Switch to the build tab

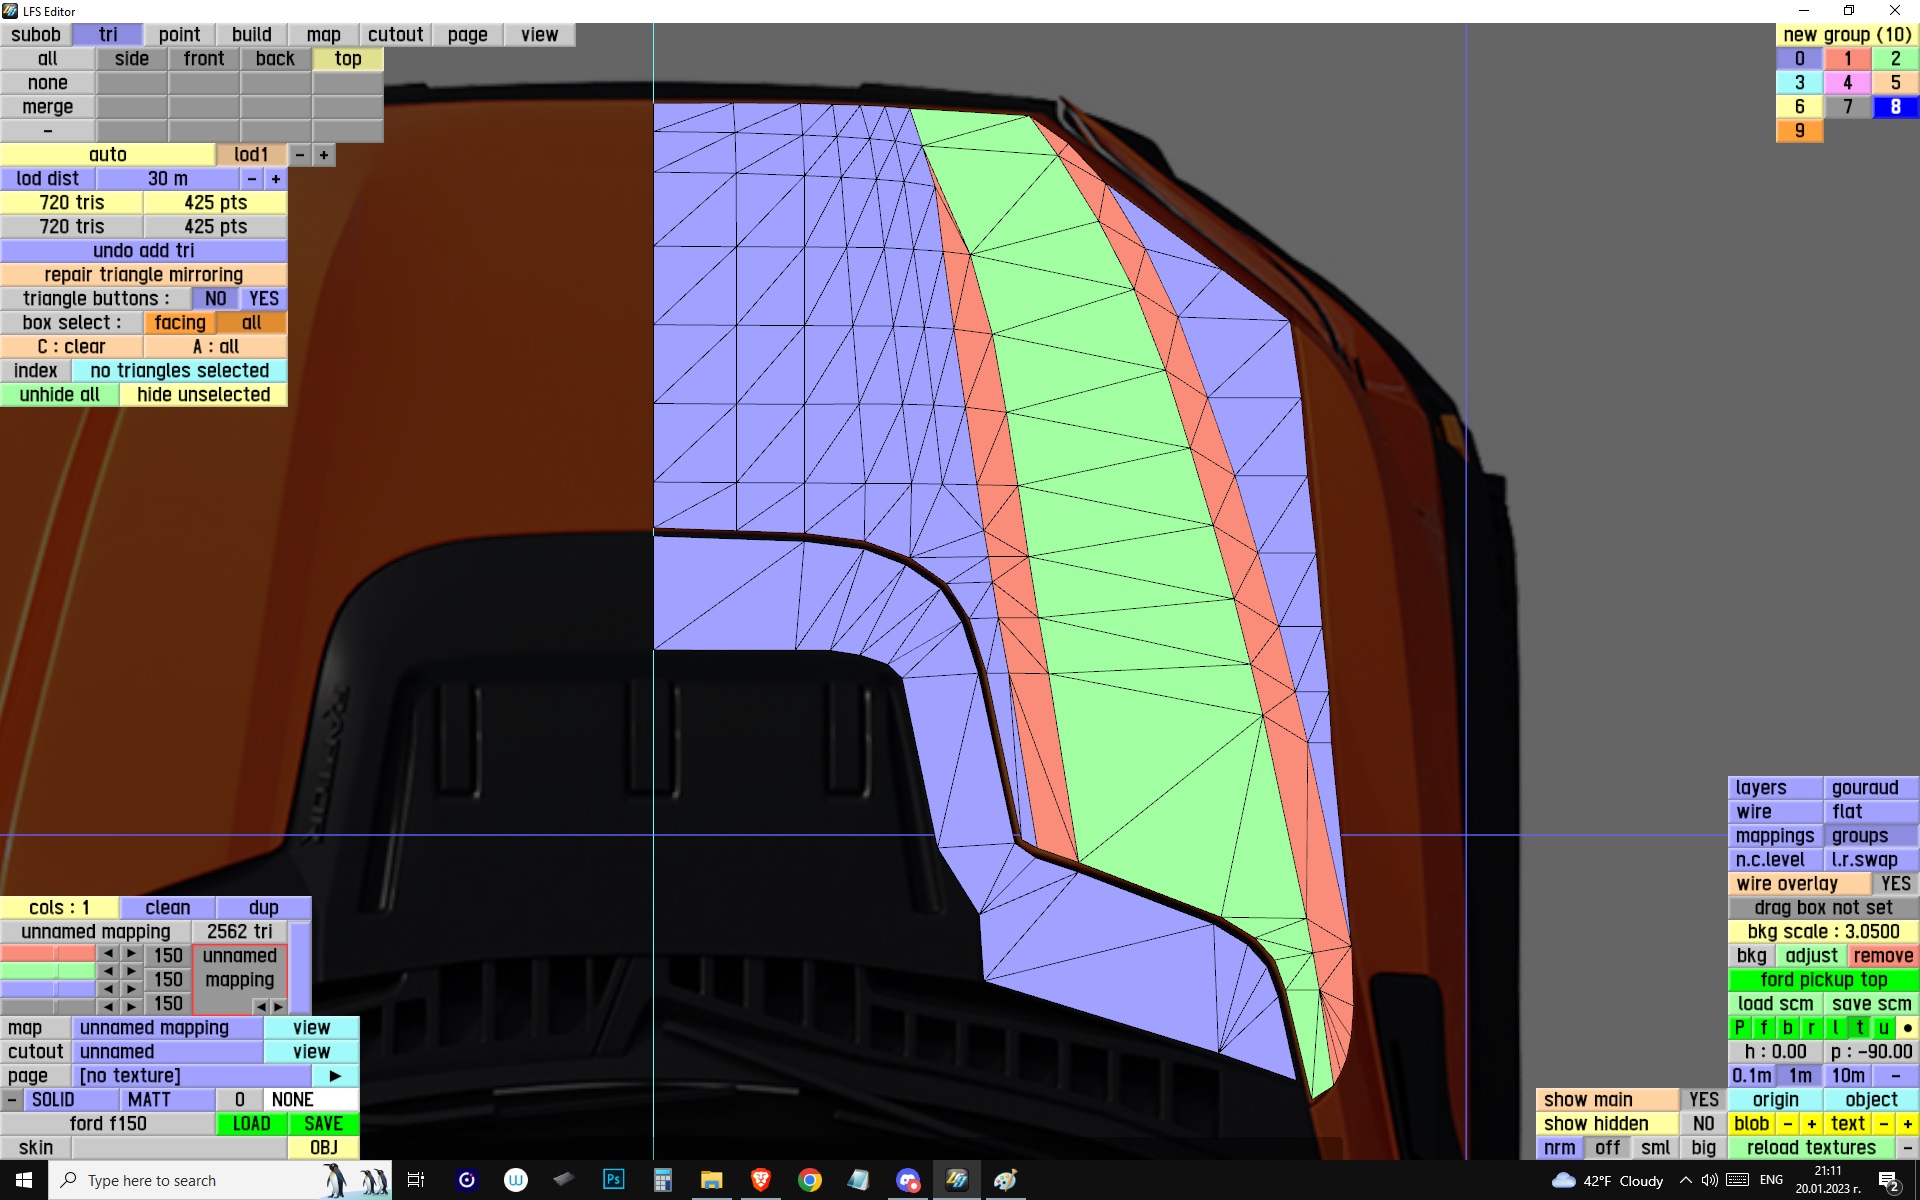pyautogui.click(x=251, y=35)
